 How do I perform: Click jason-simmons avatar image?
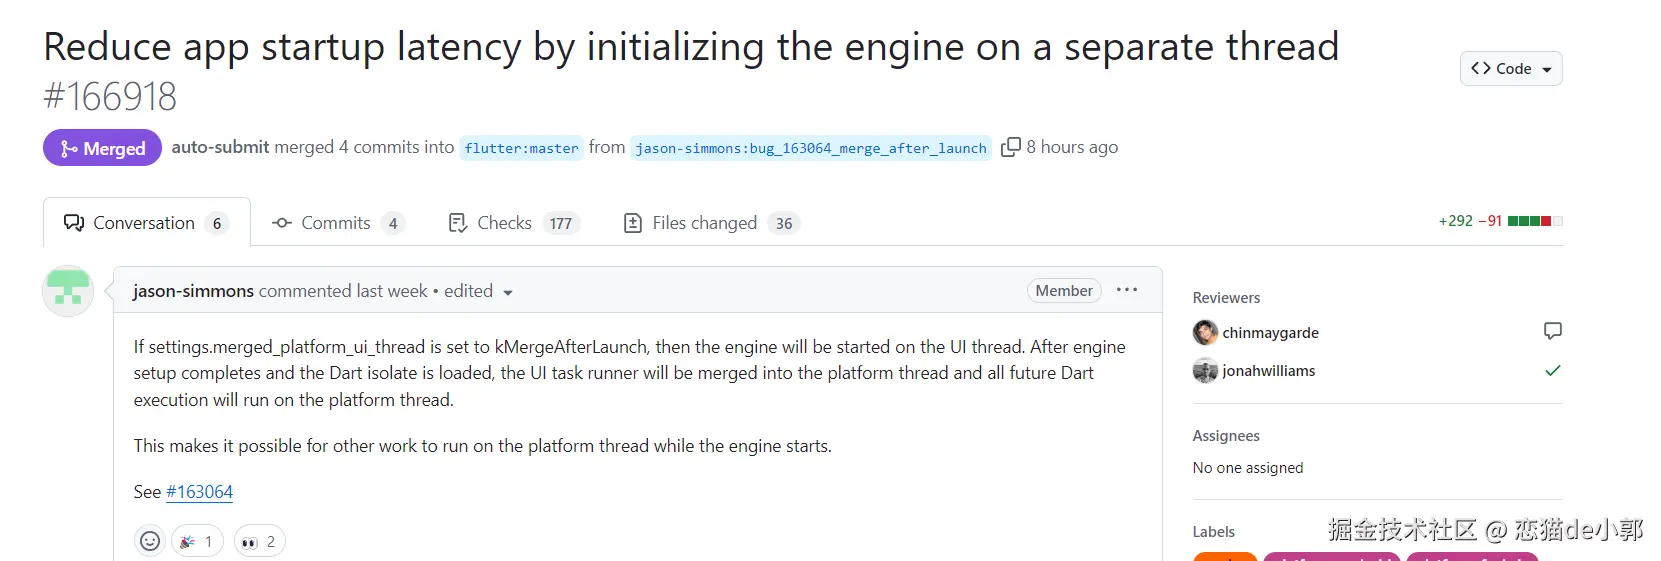[x=68, y=291]
